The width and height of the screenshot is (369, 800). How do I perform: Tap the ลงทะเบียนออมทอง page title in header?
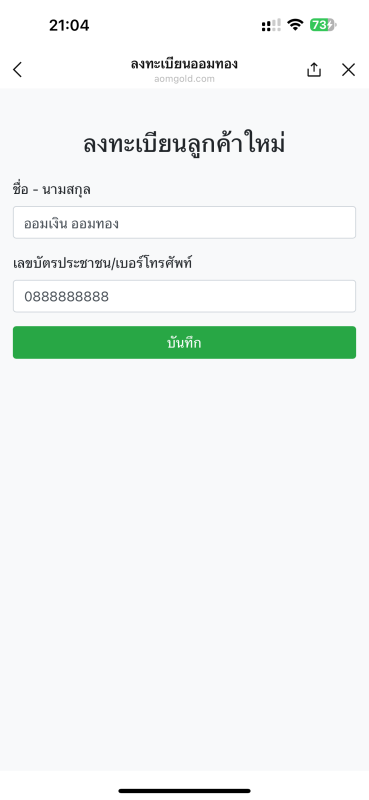click(x=184, y=64)
